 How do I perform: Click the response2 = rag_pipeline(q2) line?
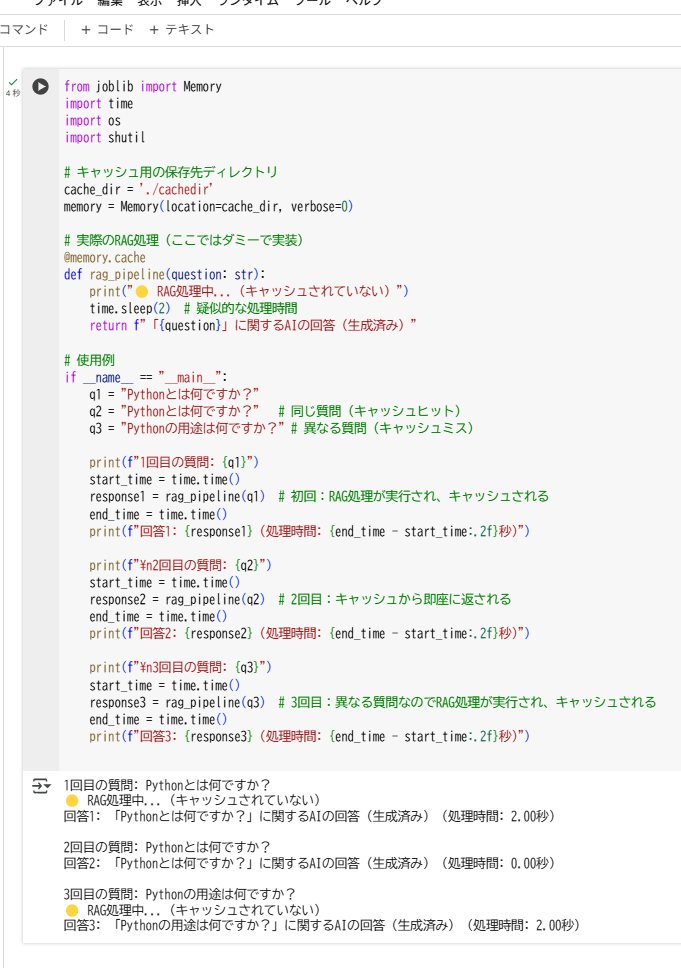[300, 599]
